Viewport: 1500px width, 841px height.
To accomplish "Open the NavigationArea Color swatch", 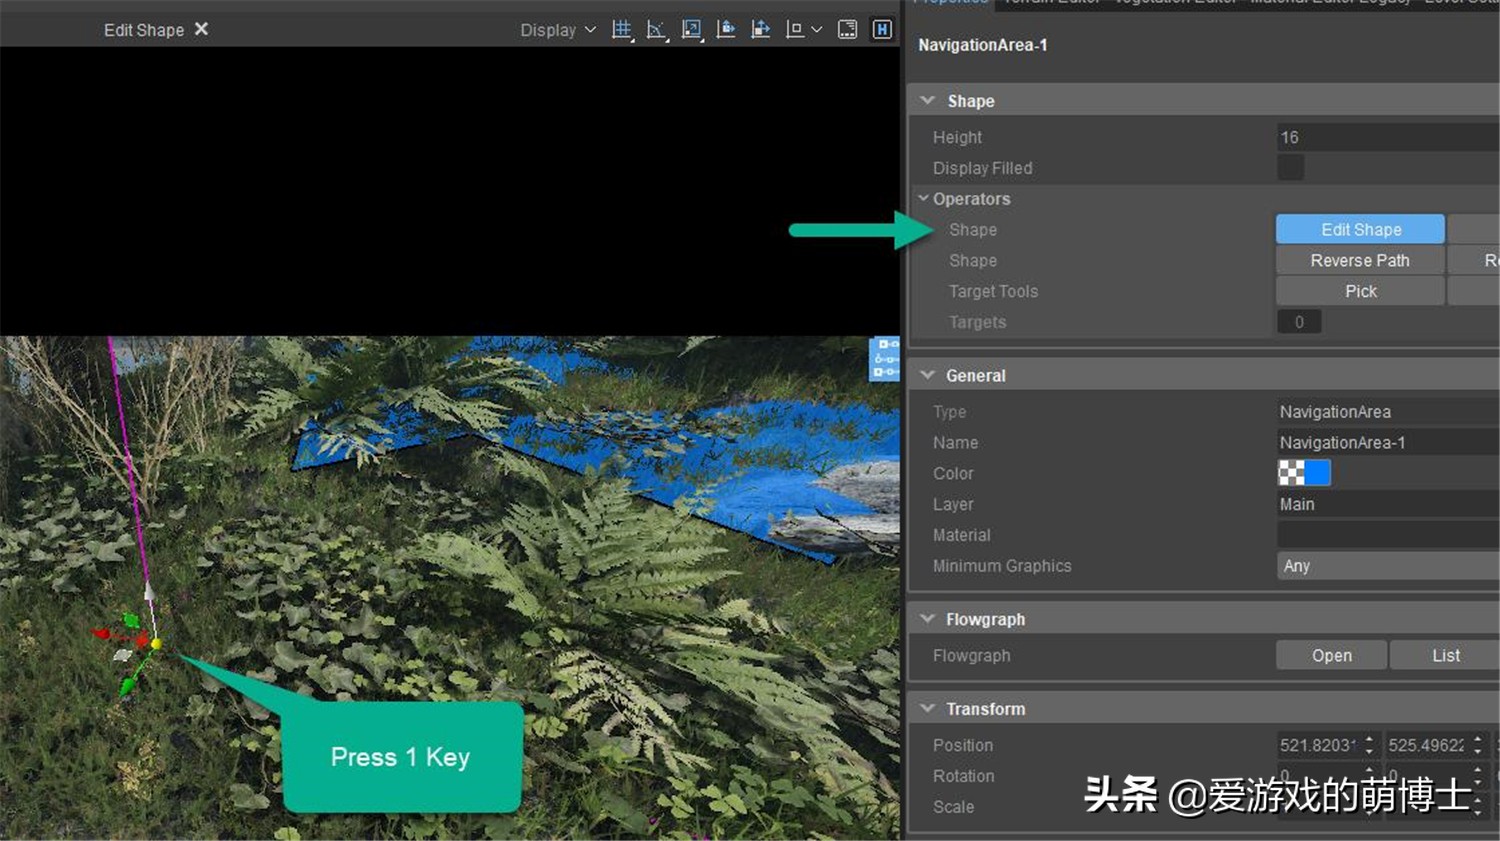I will point(1304,474).
